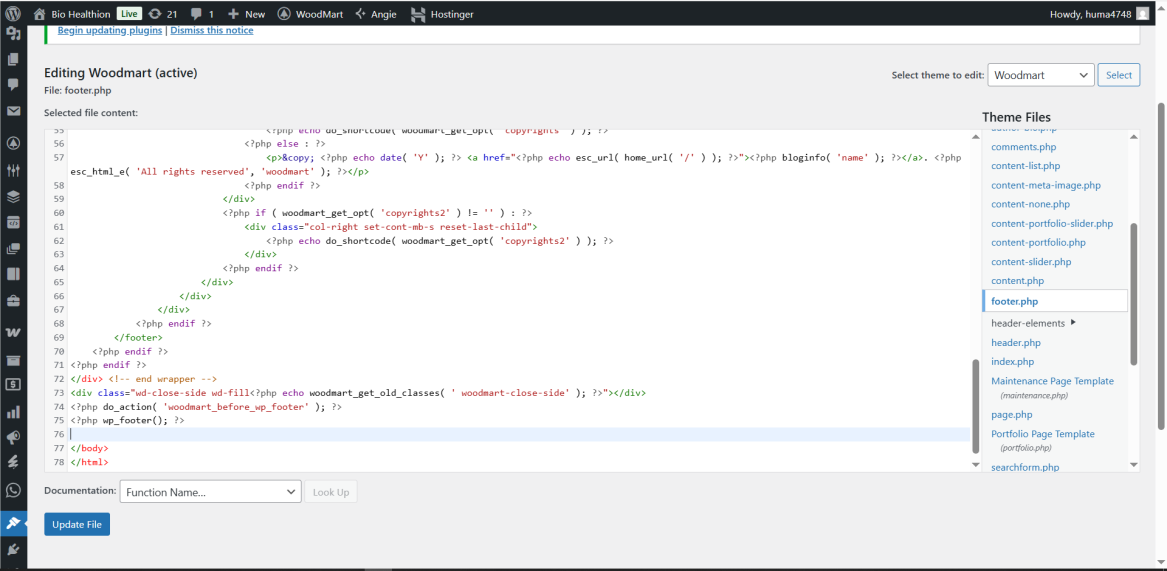This screenshot has width=1167, height=571.
Task: Open Portfolio Page Template file
Action: (1043, 434)
